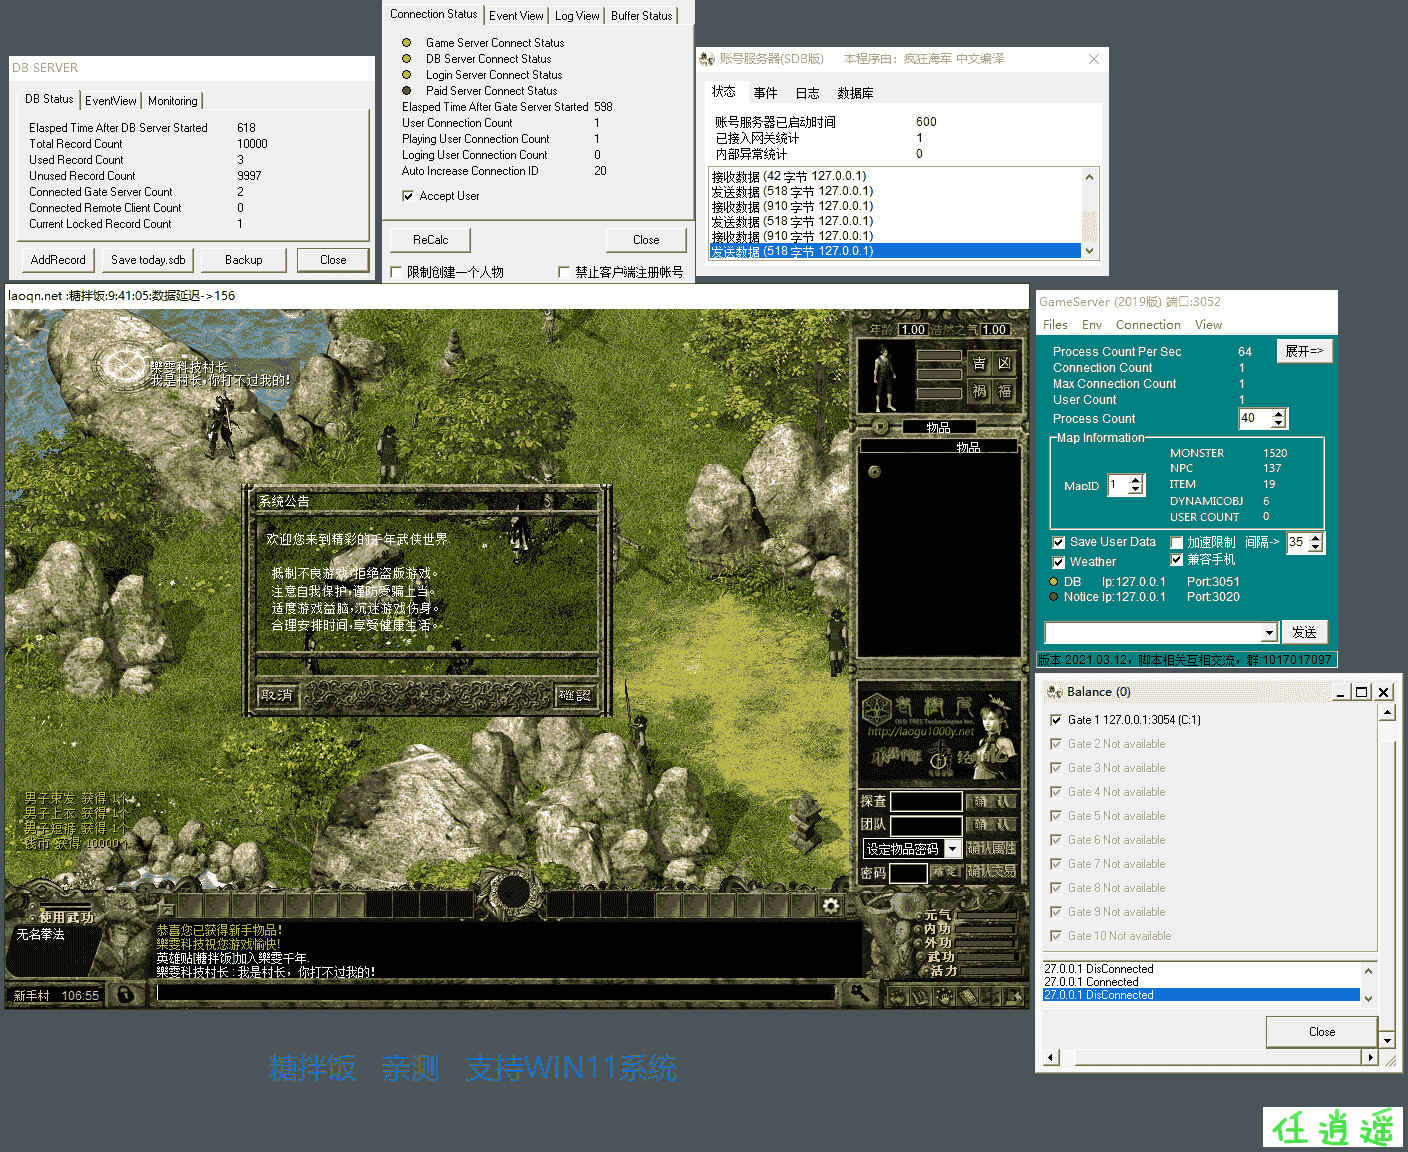Enable 禁止客户端注册帐号 checkbox
This screenshot has height=1152, width=1408.
click(x=564, y=272)
